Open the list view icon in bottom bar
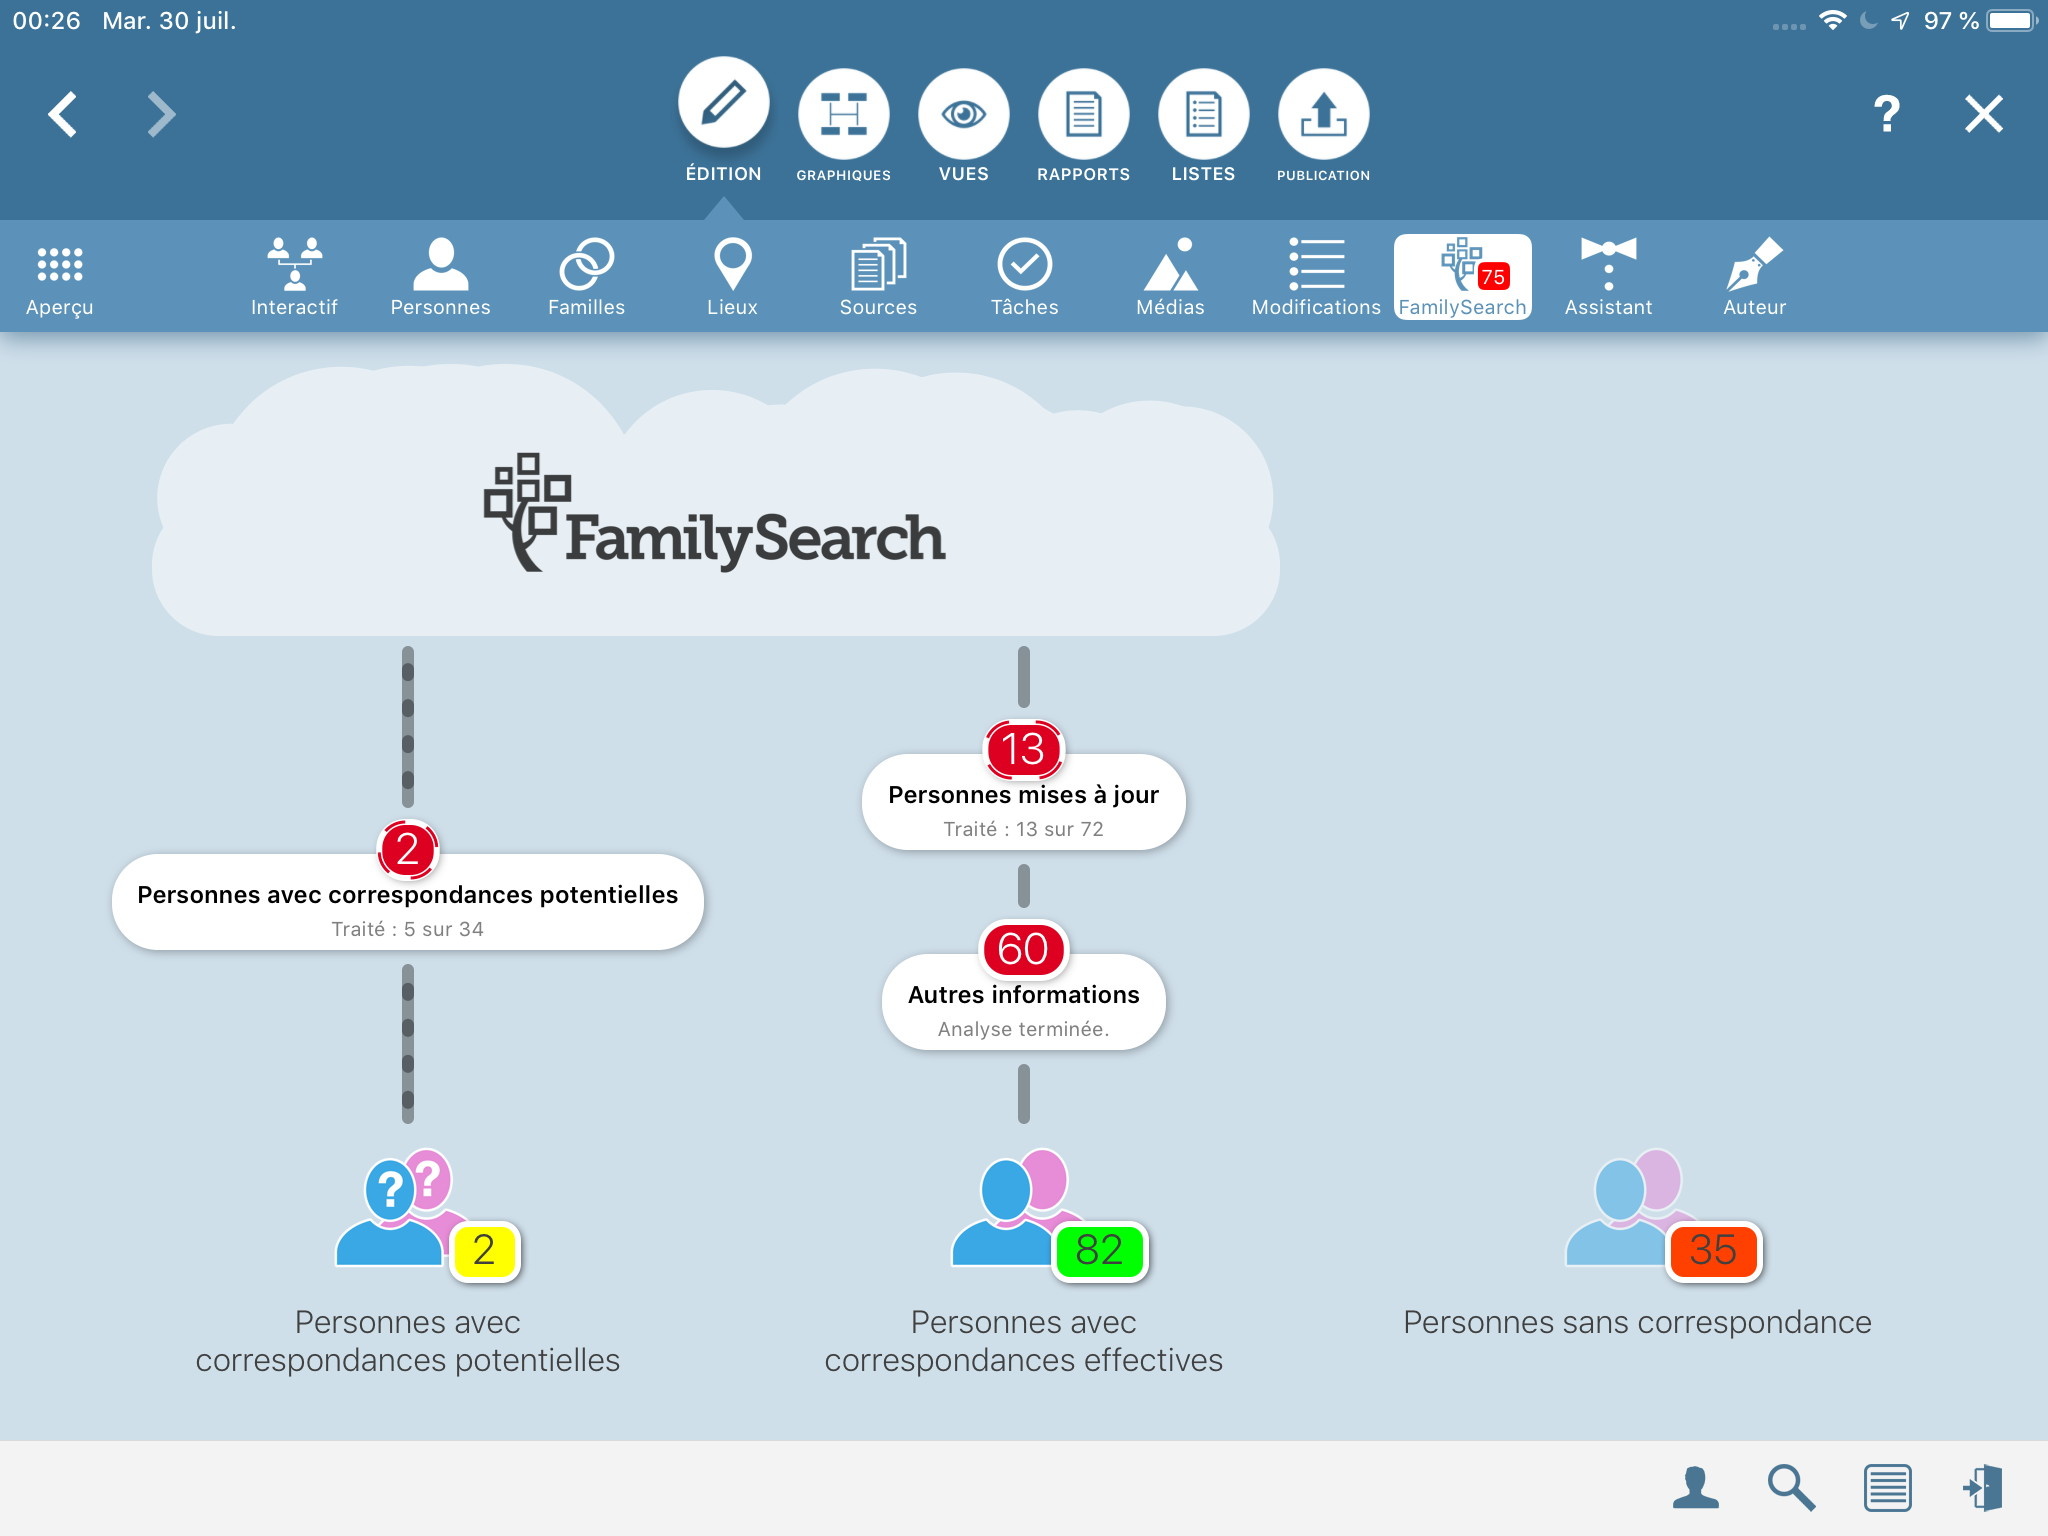Image resolution: width=2048 pixels, height=1536 pixels. pyautogui.click(x=1887, y=1488)
